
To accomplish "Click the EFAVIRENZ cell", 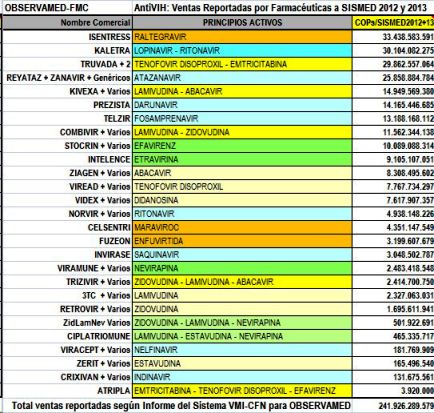I will coord(242,146).
